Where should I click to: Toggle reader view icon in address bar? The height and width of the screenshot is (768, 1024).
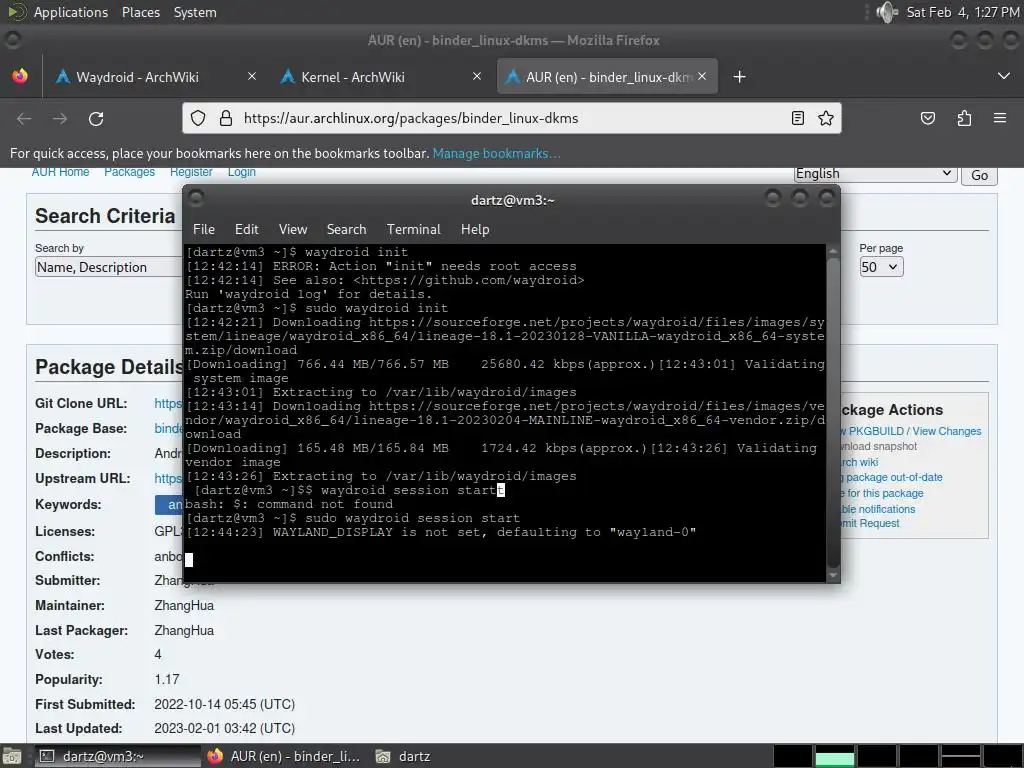797,118
